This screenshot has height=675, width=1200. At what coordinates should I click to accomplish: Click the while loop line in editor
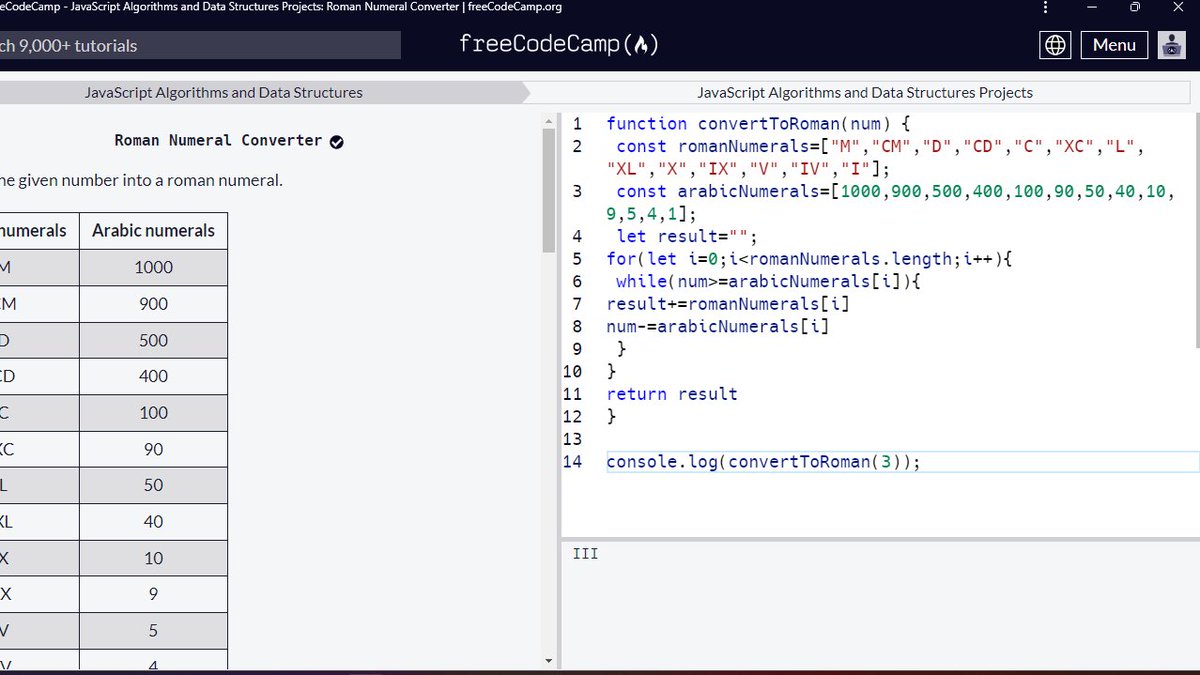769,282
